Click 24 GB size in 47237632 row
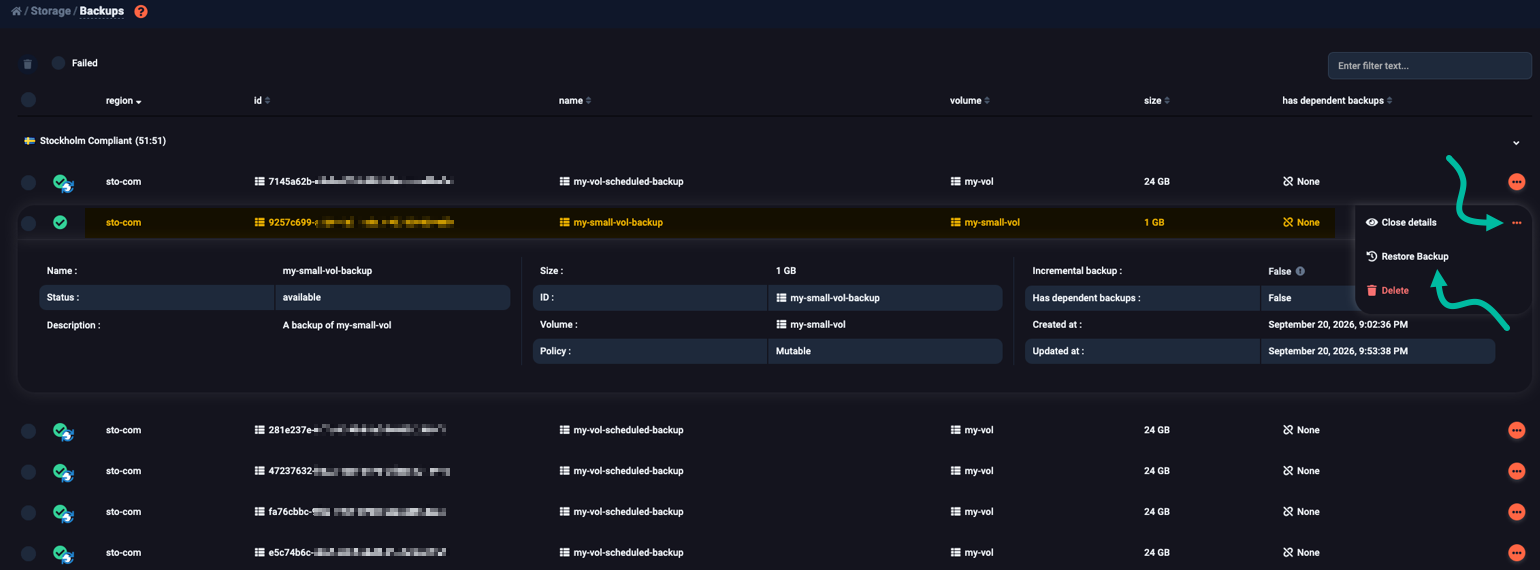The image size is (1540, 570). tap(1157, 471)
